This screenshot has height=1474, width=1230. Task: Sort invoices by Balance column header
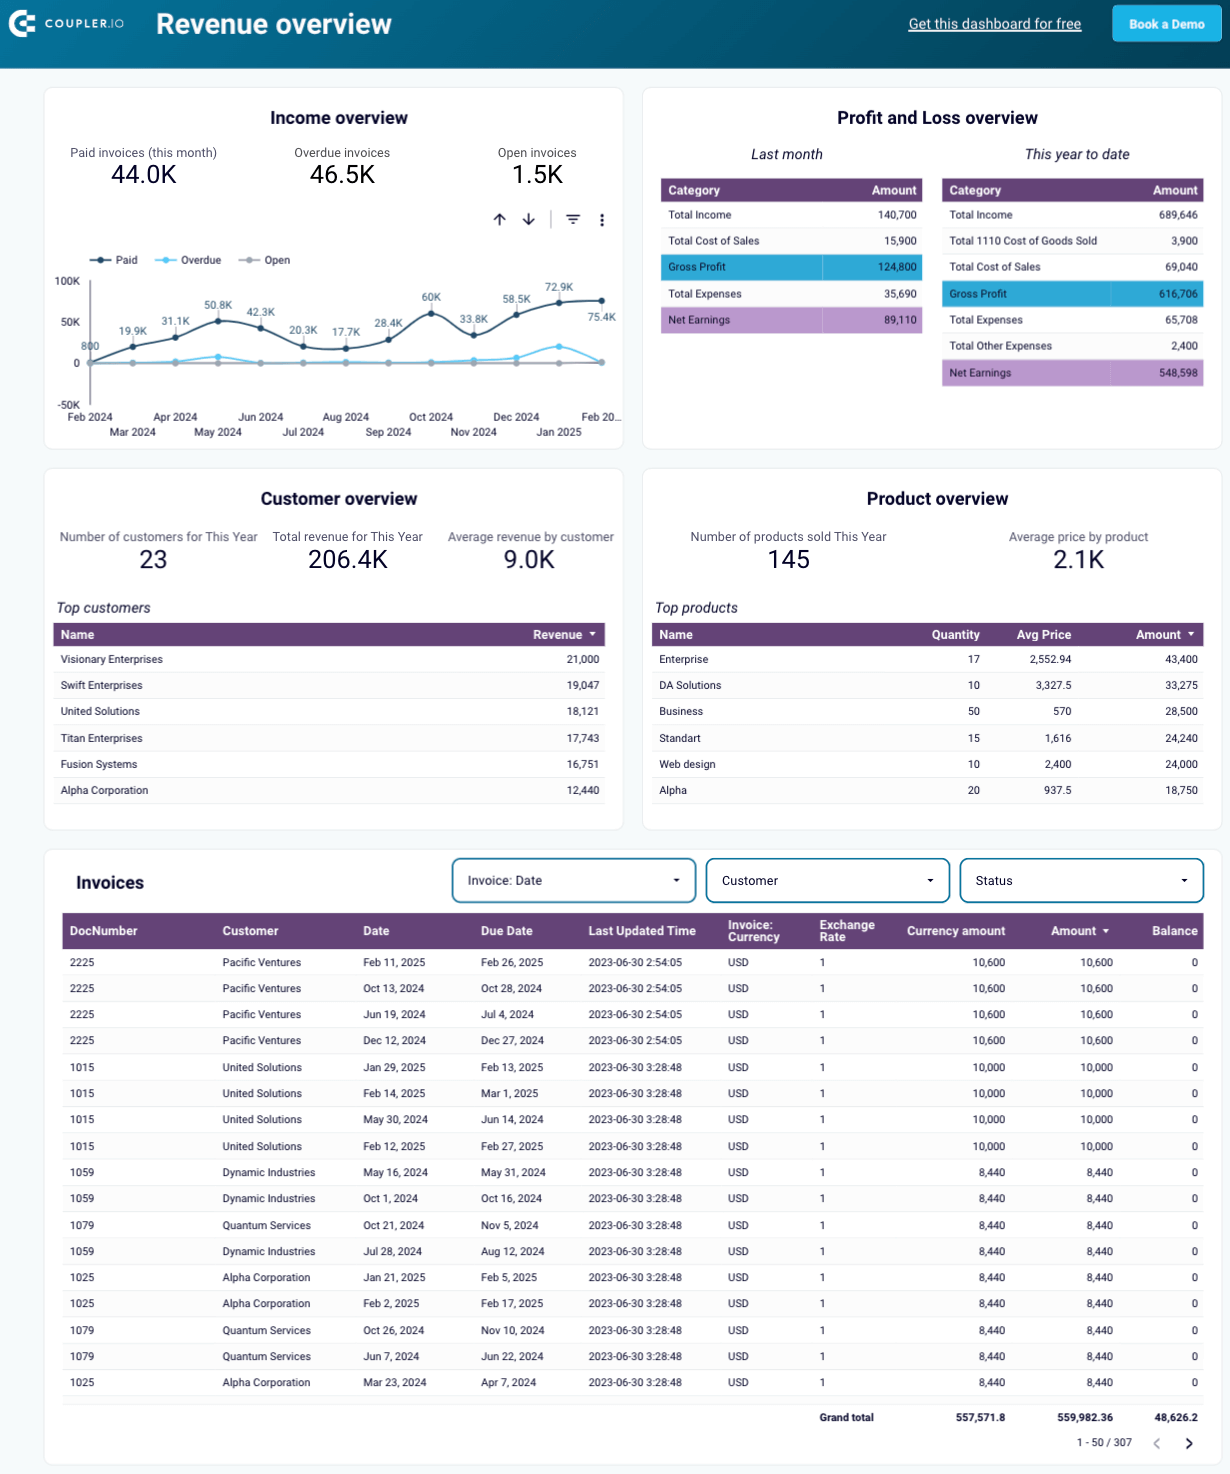(x=1175, y=931)
